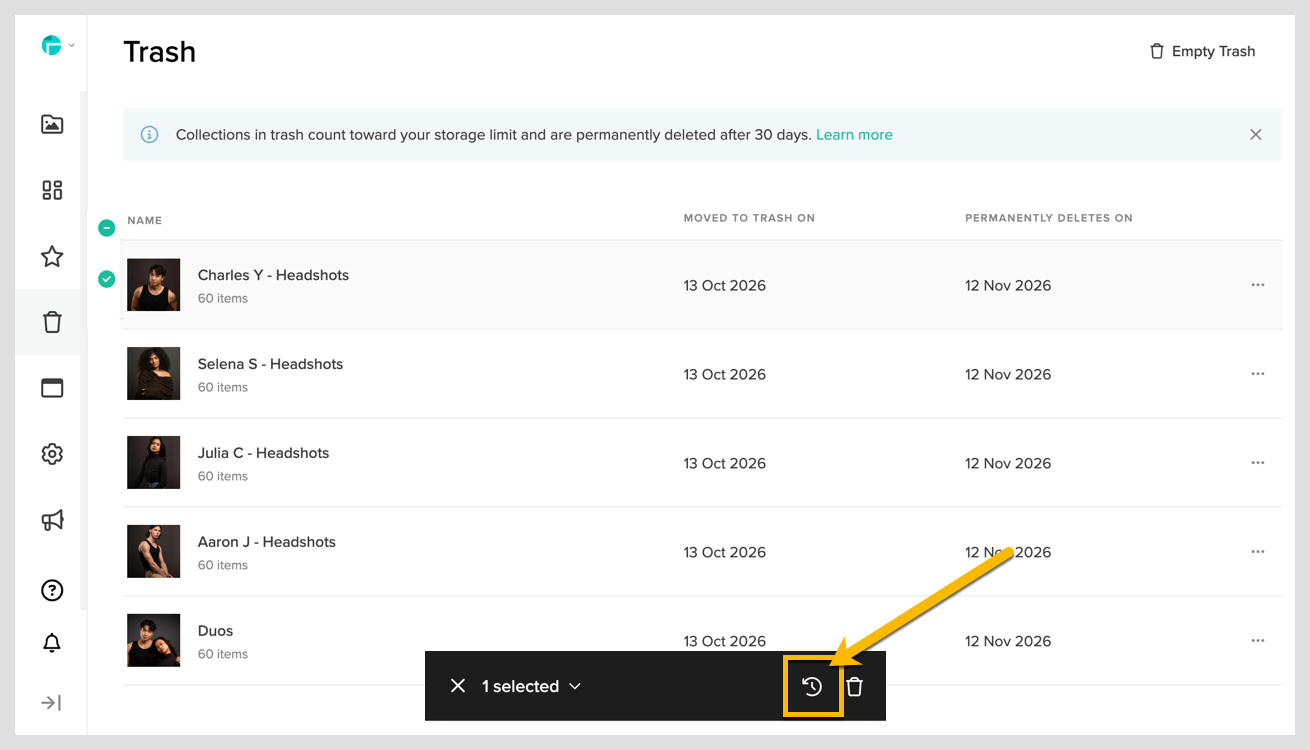Click the Charles Y - Headshots thumbnail
The height and width of the screenshot is (750, 1310).
point(154,285)
